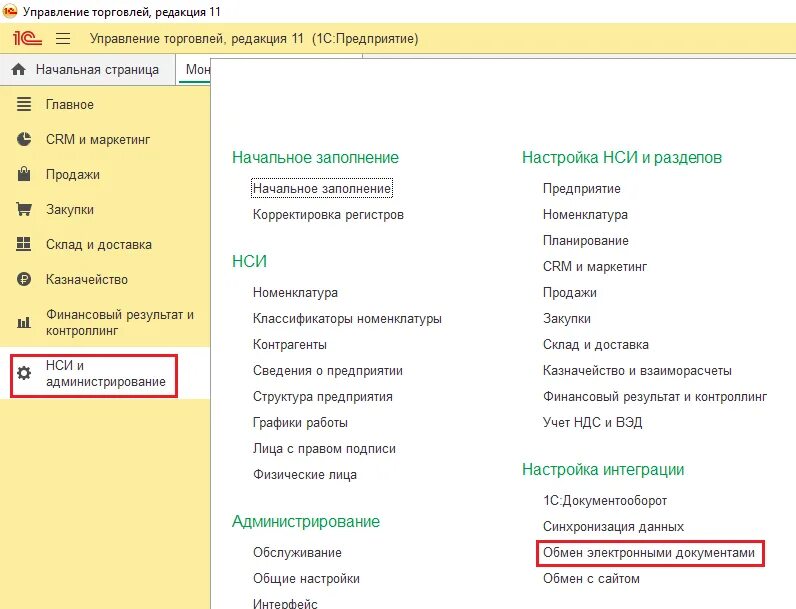Open Продажи settings link
This screenshot has height=609, width=796.
click(x=570, y=293)
